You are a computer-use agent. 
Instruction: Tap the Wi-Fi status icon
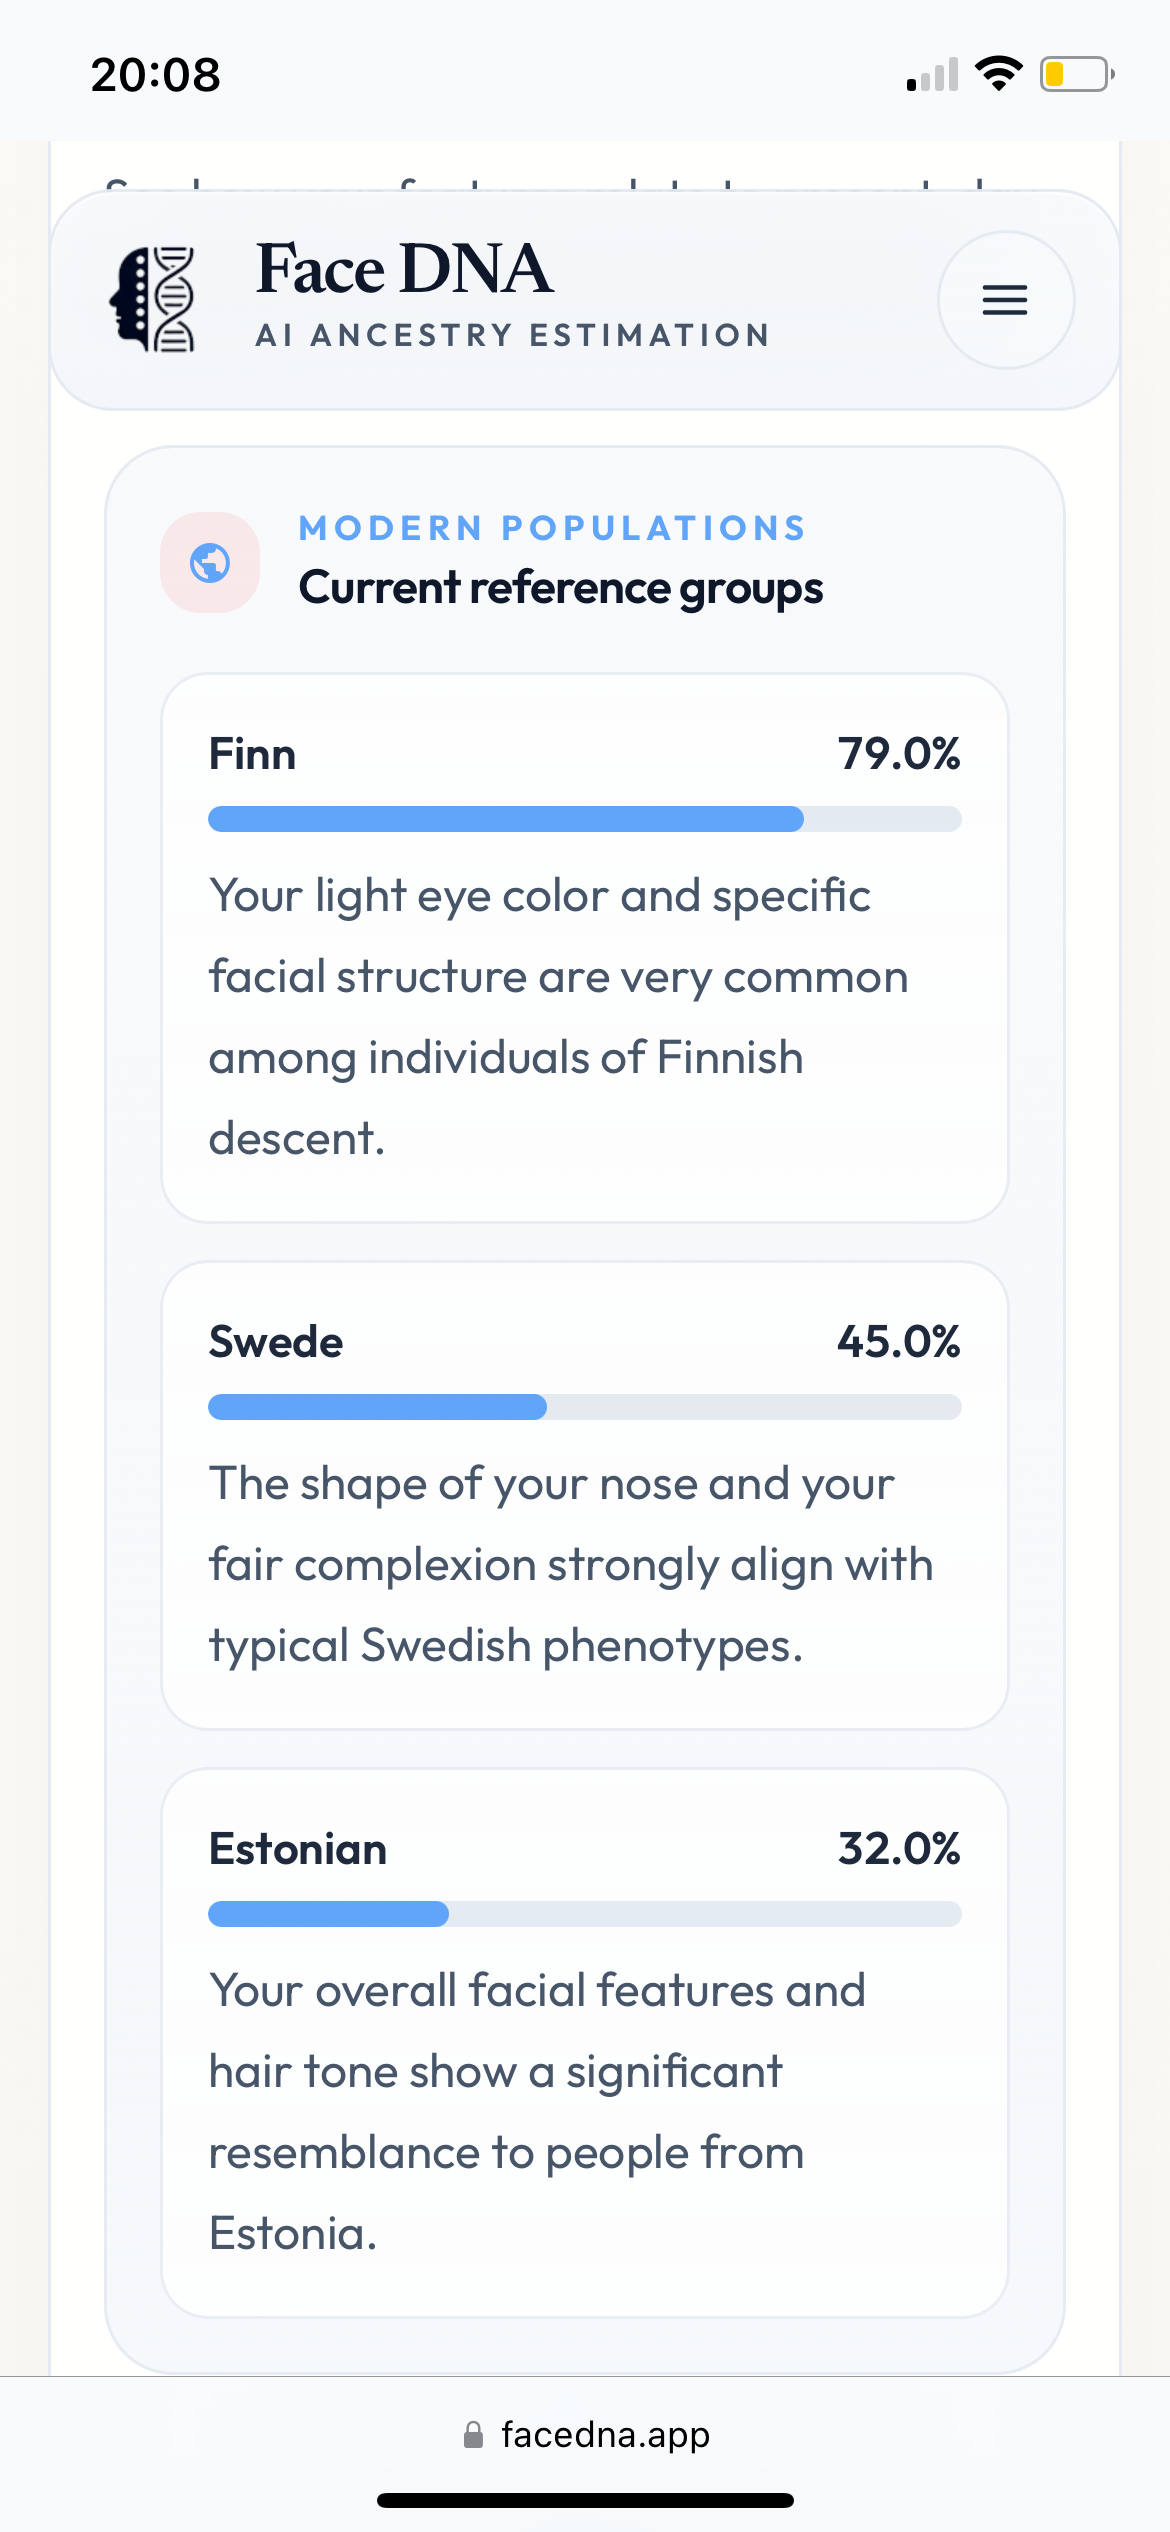(998, 74)
